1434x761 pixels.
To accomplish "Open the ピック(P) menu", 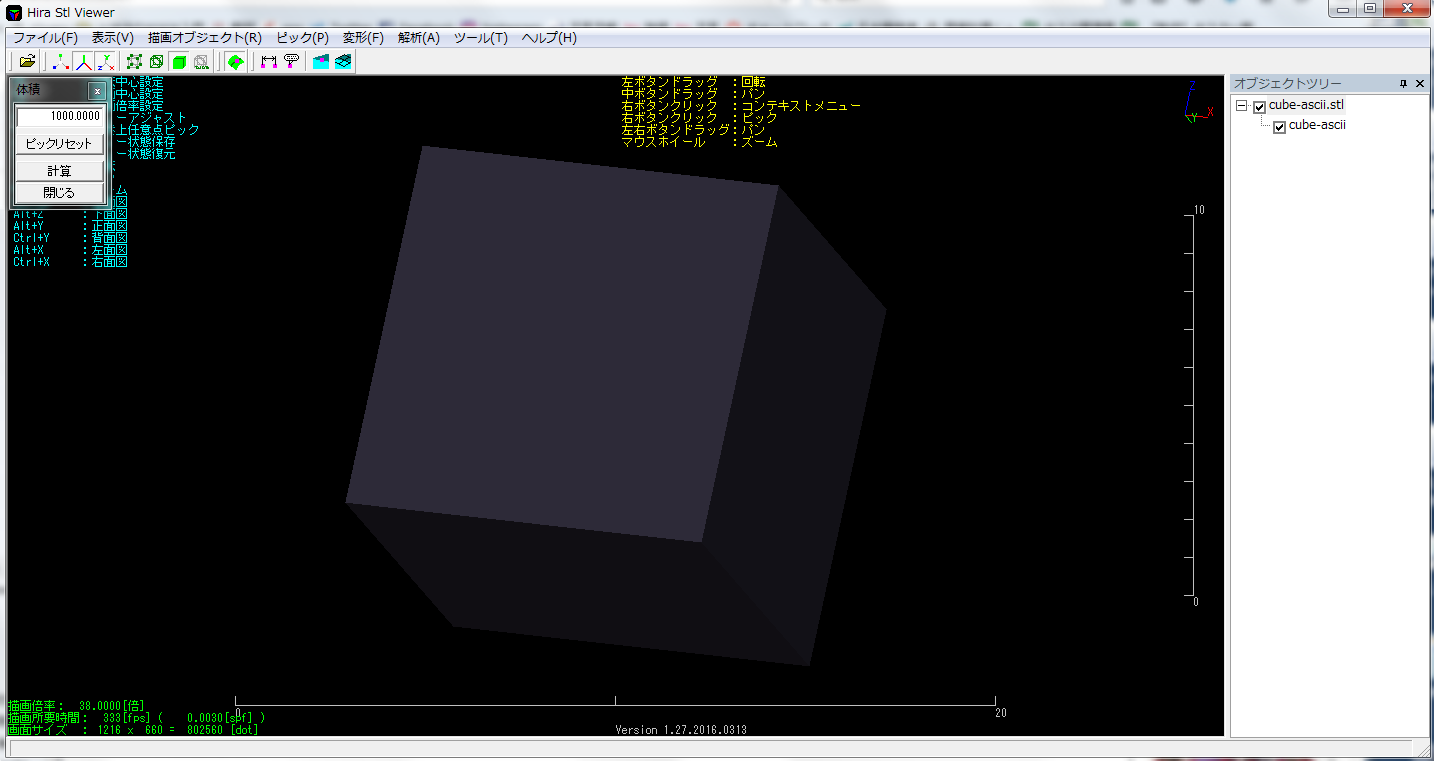I will pos(302,38).
